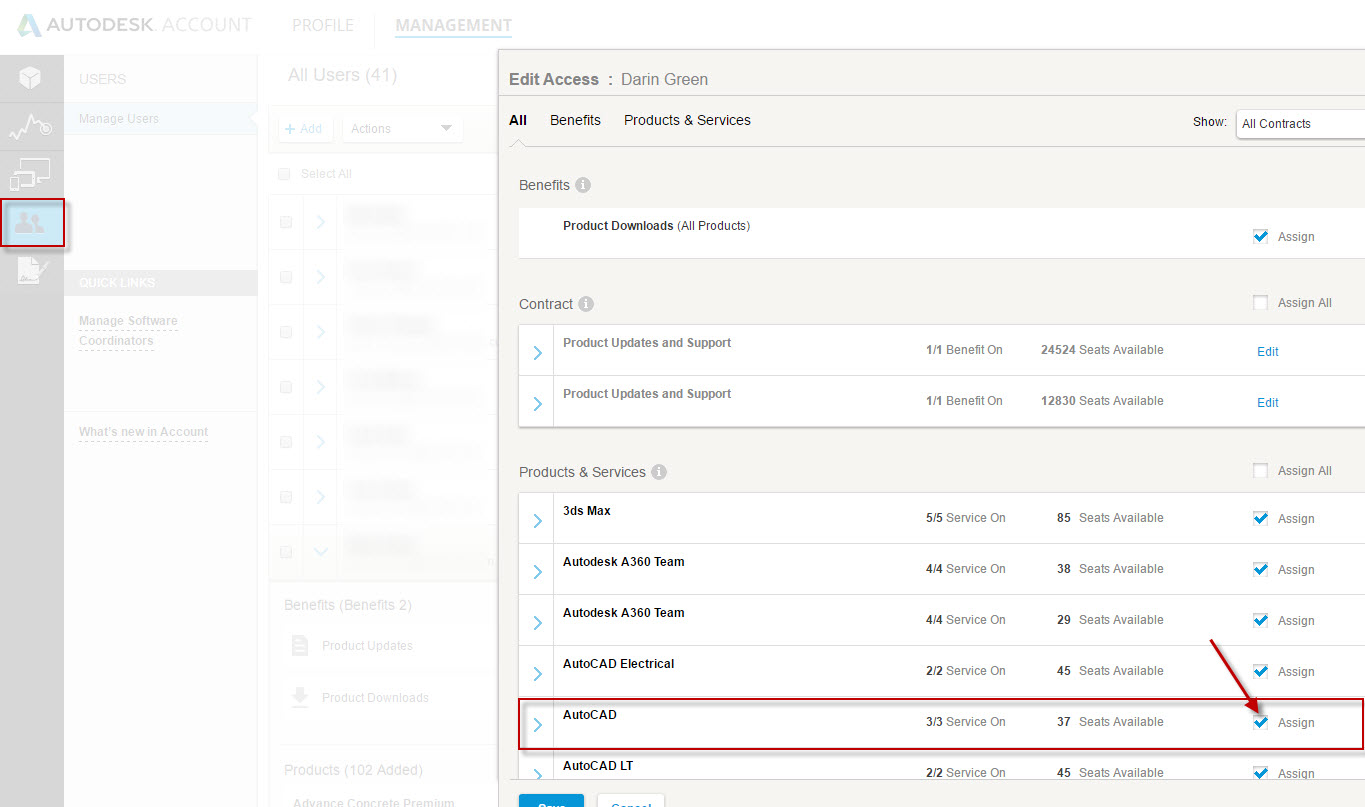Expand the 3ds Max row

coord(537,520)
